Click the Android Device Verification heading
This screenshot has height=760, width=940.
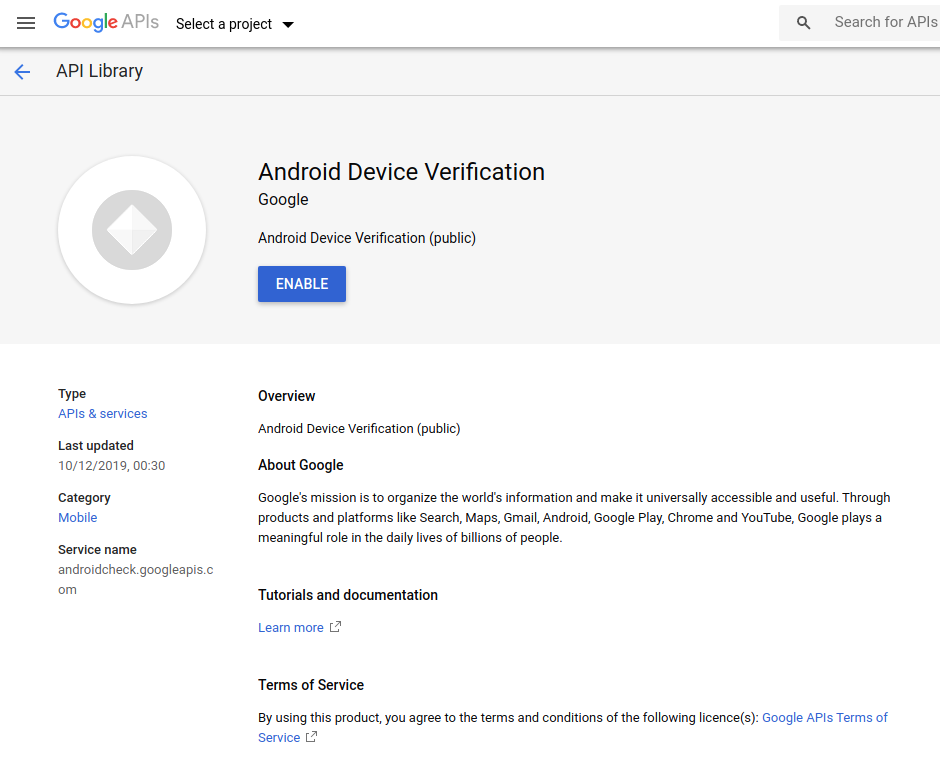[x=401, y=172]
